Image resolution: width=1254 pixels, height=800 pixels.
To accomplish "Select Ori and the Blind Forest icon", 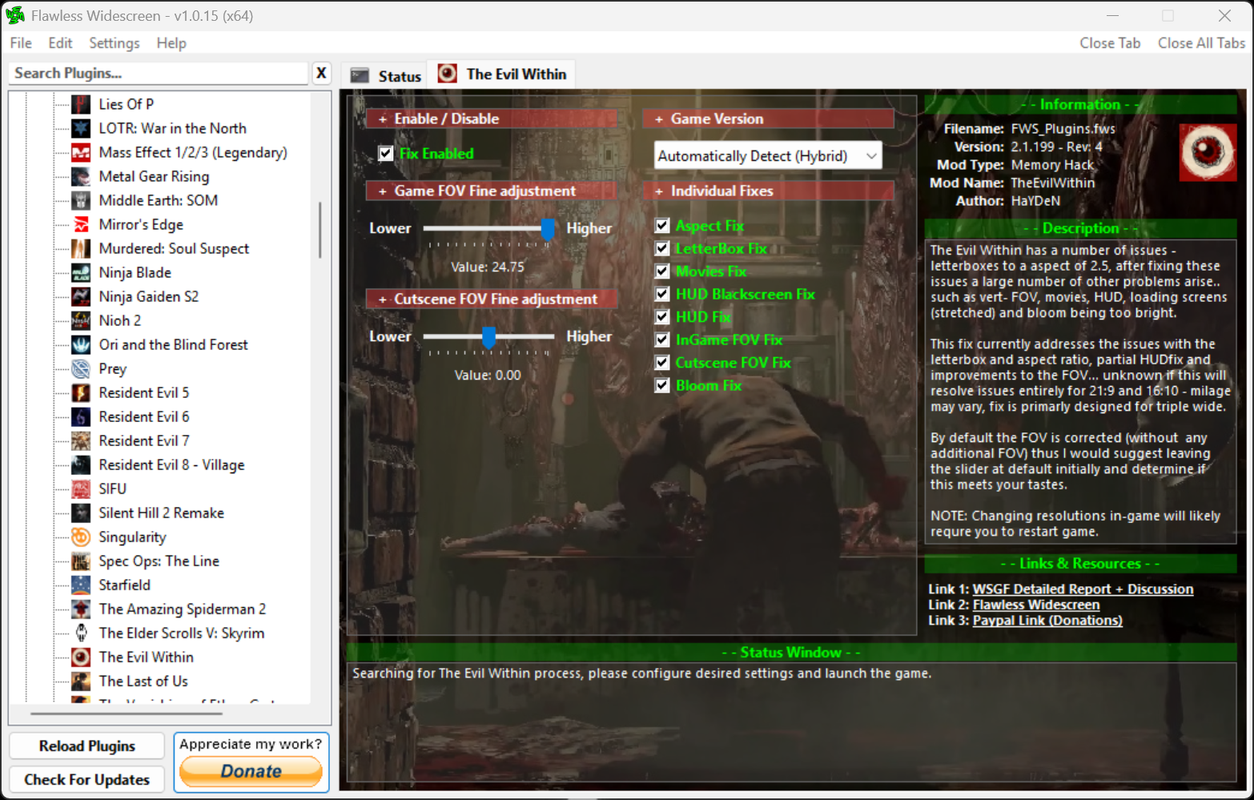I will (81, 344).
